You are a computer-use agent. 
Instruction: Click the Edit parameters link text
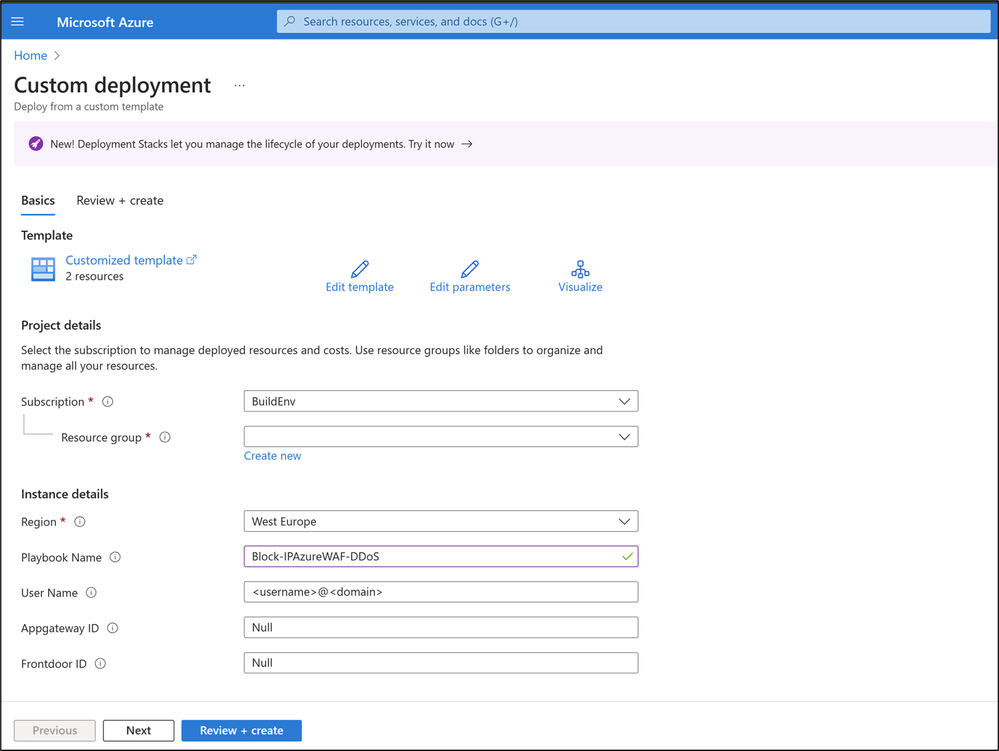click(470, 287)
